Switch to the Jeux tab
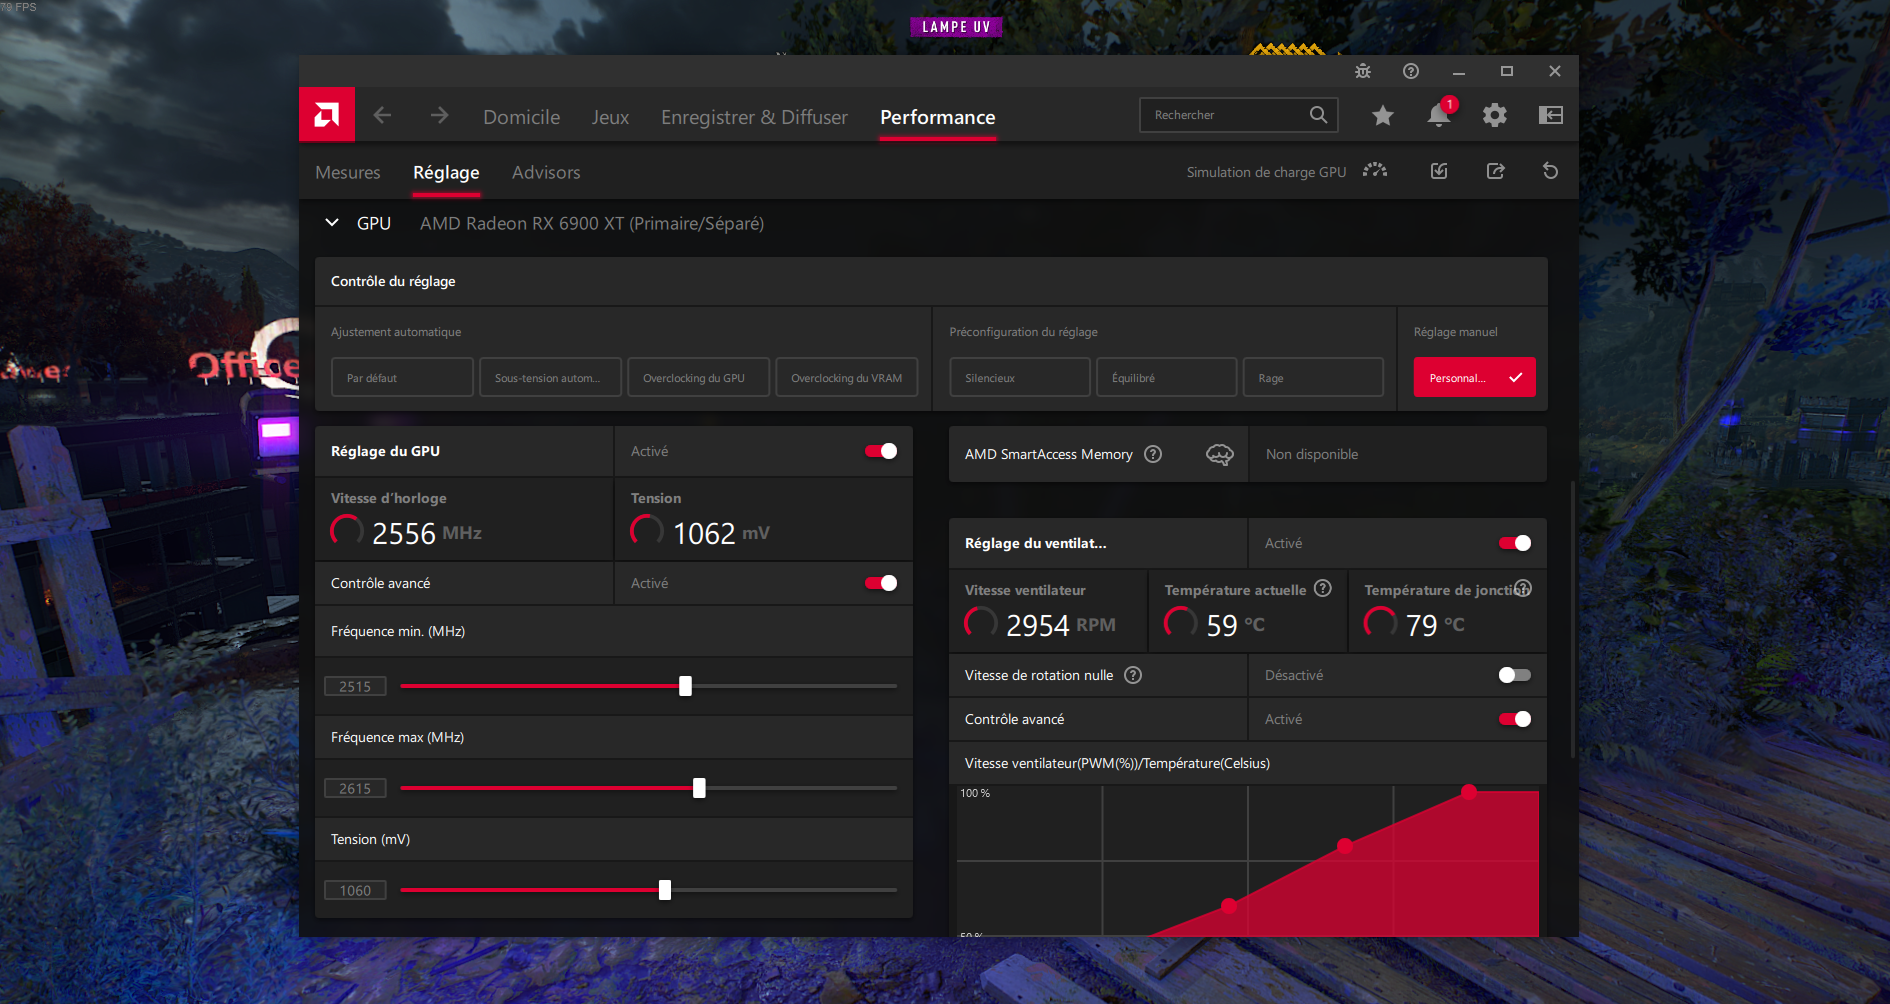 pyautogui.click(x=610, y=117)
